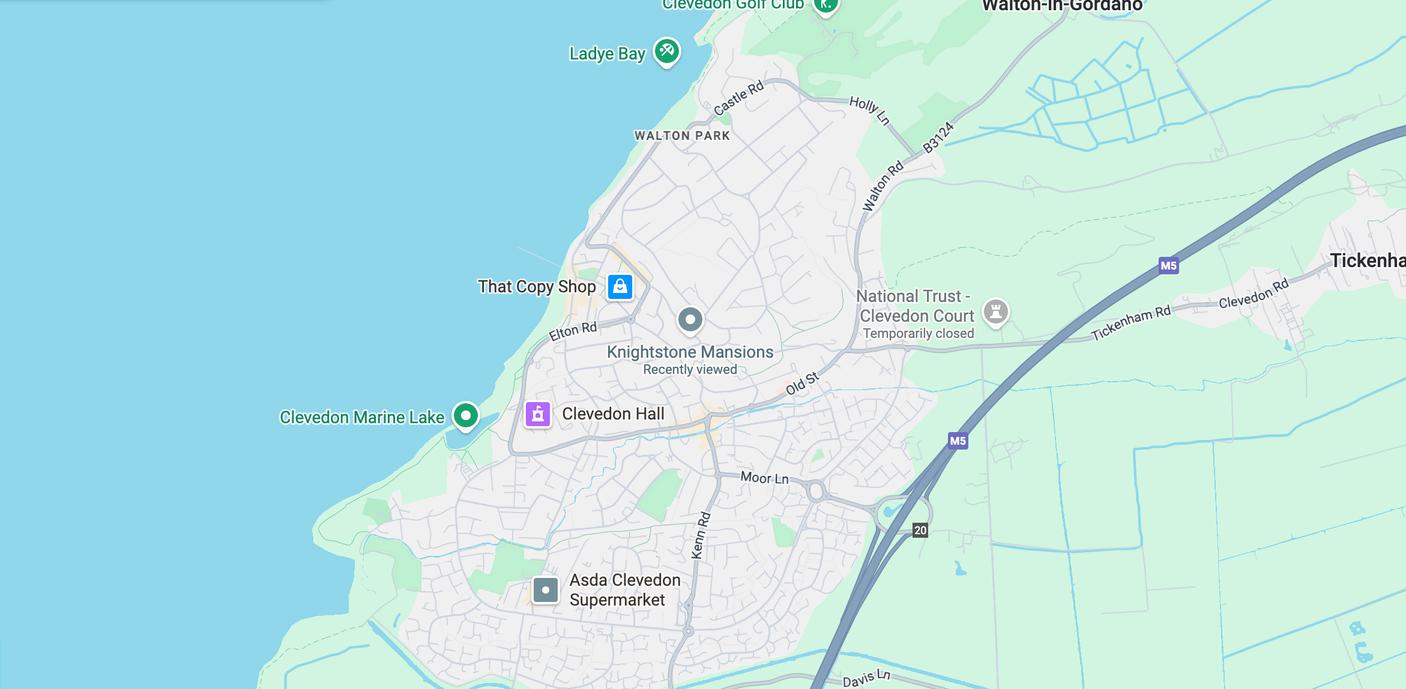This screenshot has height=689, width=1406.
Task: Select the purple Clevedon Hall venue icon
Action: click(x=538, y=414)
